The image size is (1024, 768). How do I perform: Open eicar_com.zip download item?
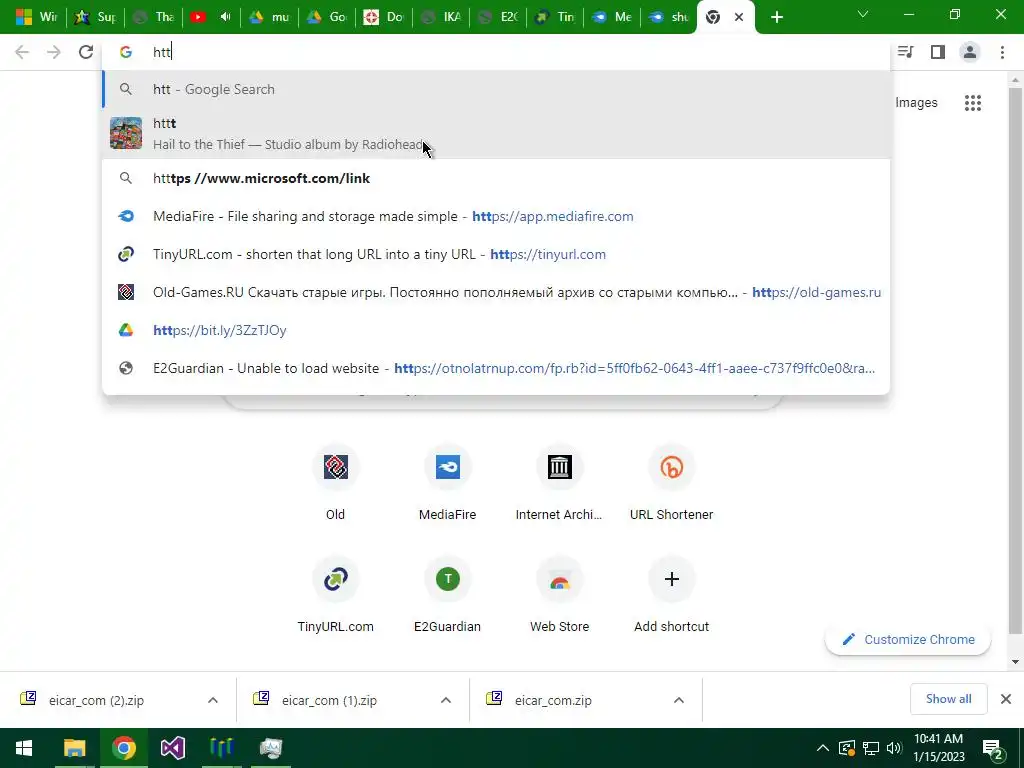(x=553, y=700)
